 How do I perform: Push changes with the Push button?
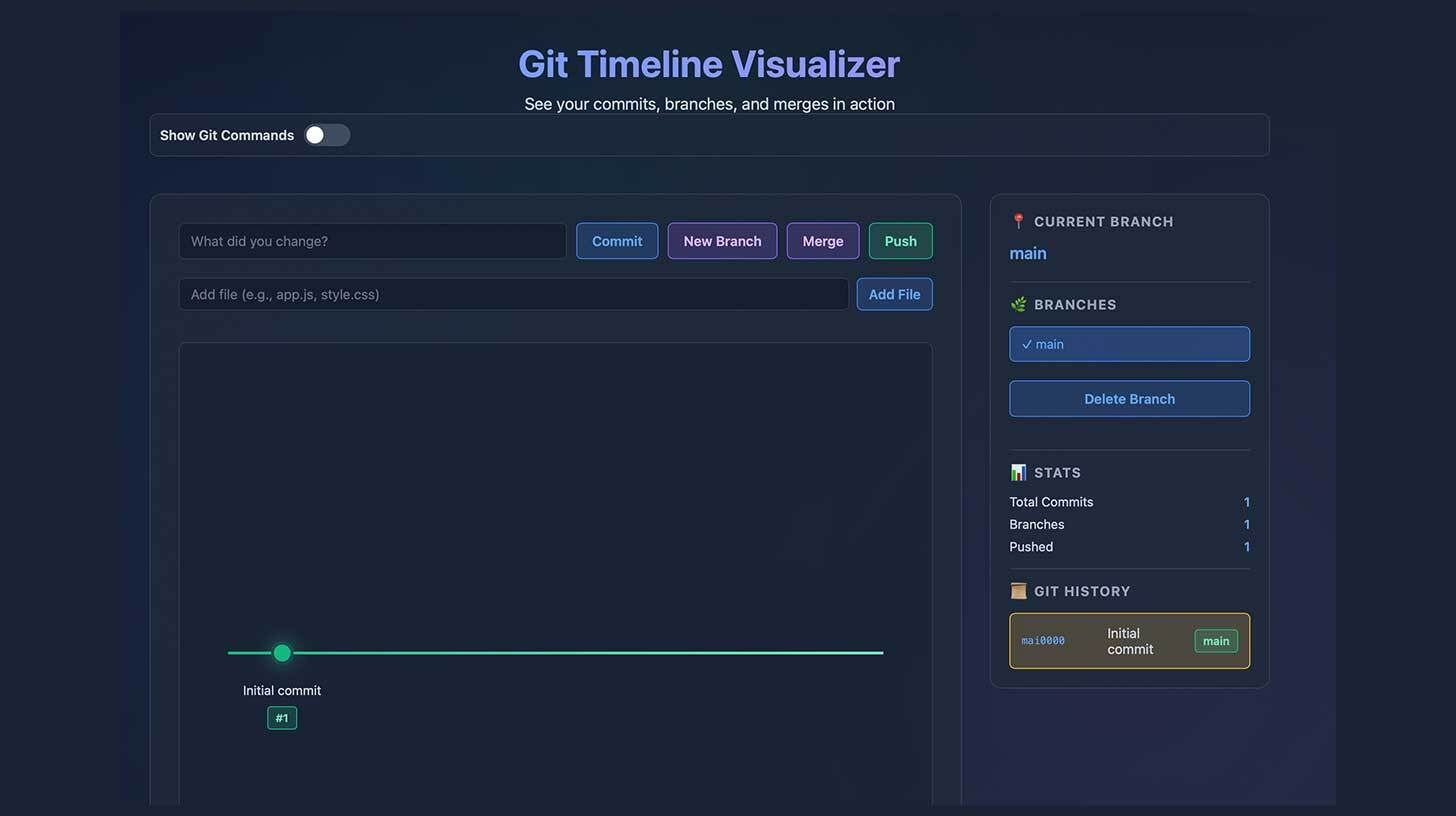click(900, 241)
